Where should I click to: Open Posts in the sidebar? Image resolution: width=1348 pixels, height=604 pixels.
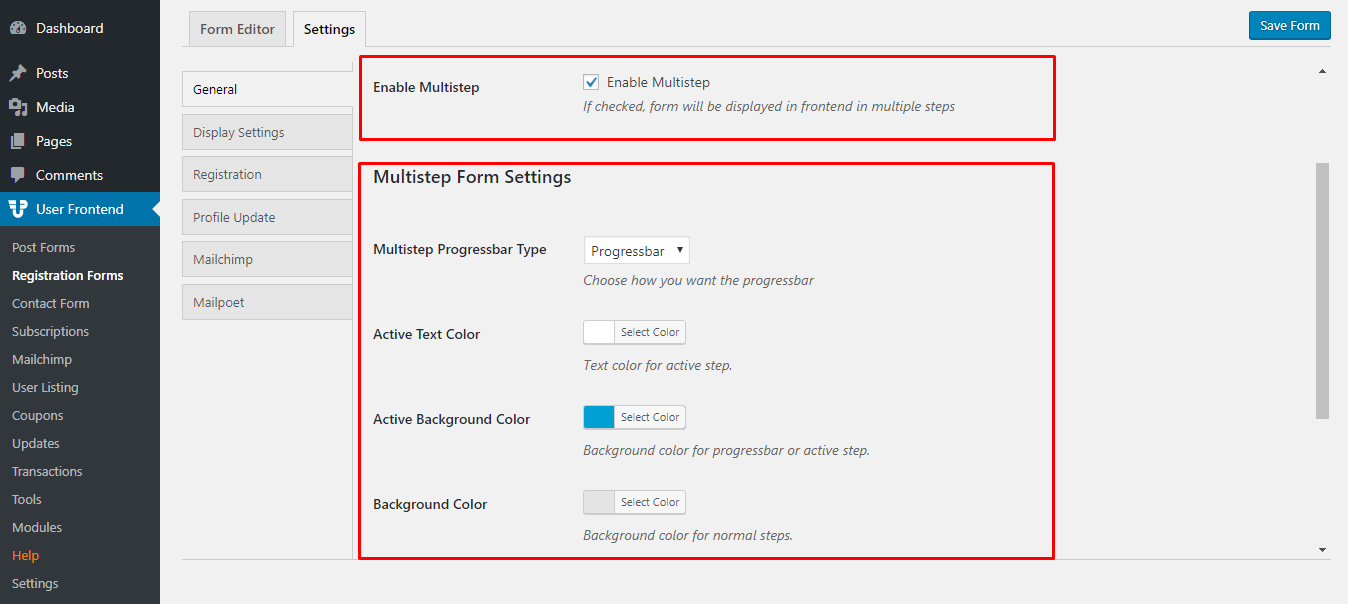80,73
